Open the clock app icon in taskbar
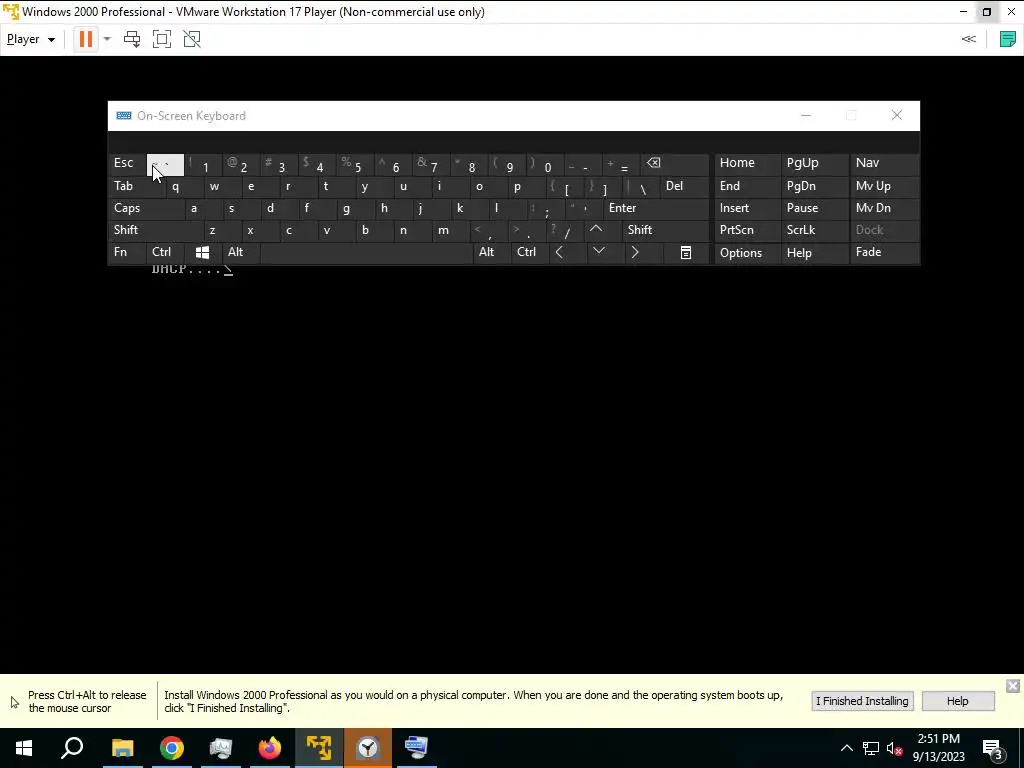The image size is (1024, 768). coord(368,748)
